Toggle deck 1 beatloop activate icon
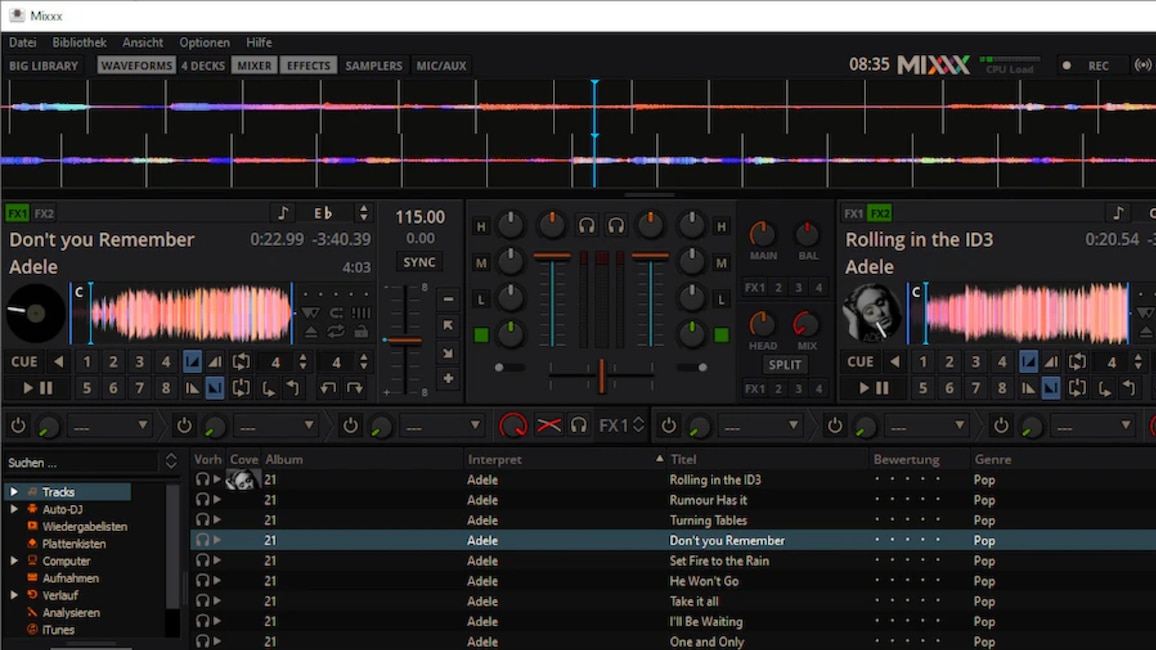This screenshot has height=650, width=1156. [x=241, y=362]
